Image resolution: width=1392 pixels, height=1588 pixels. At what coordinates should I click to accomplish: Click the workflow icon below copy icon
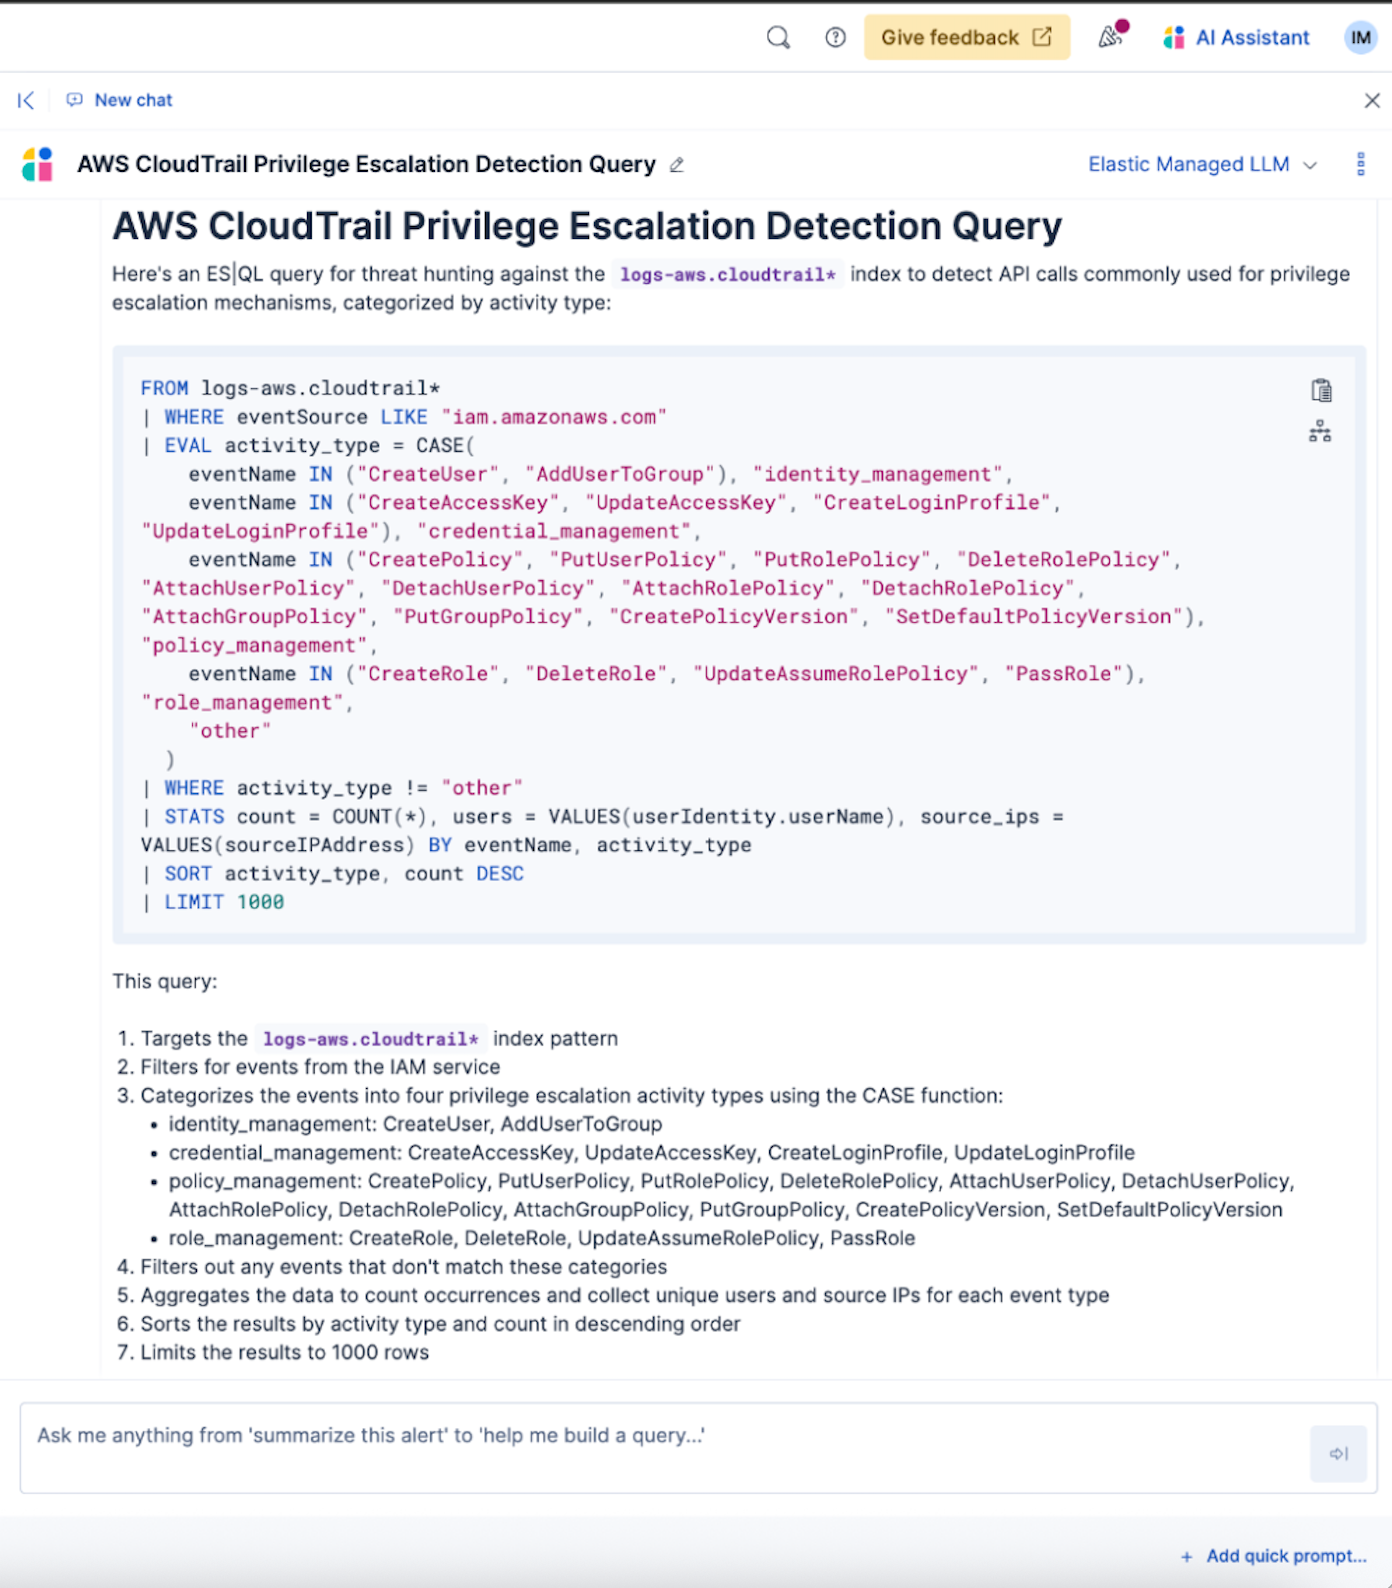point(1320,432)
